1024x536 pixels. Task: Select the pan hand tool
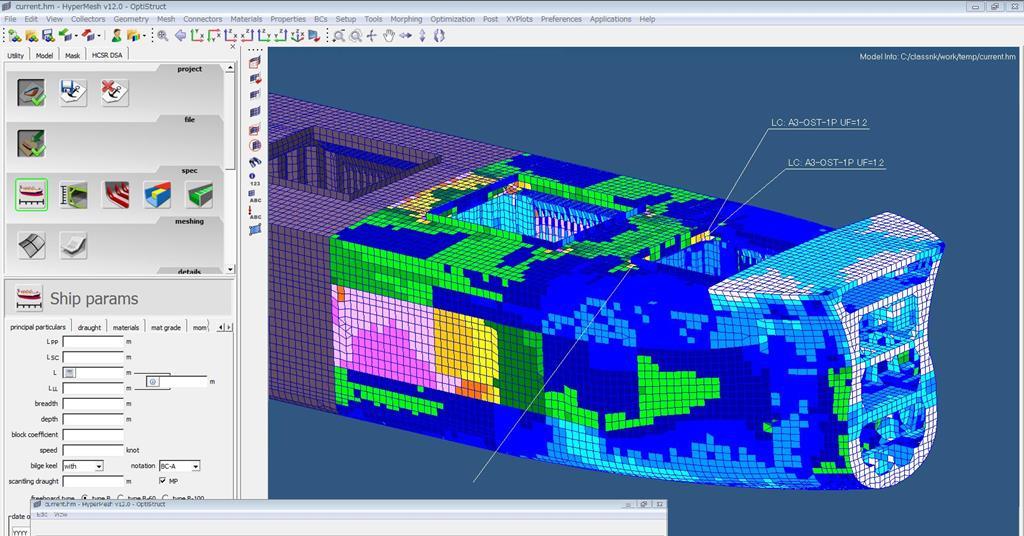[x=389, y=36]
